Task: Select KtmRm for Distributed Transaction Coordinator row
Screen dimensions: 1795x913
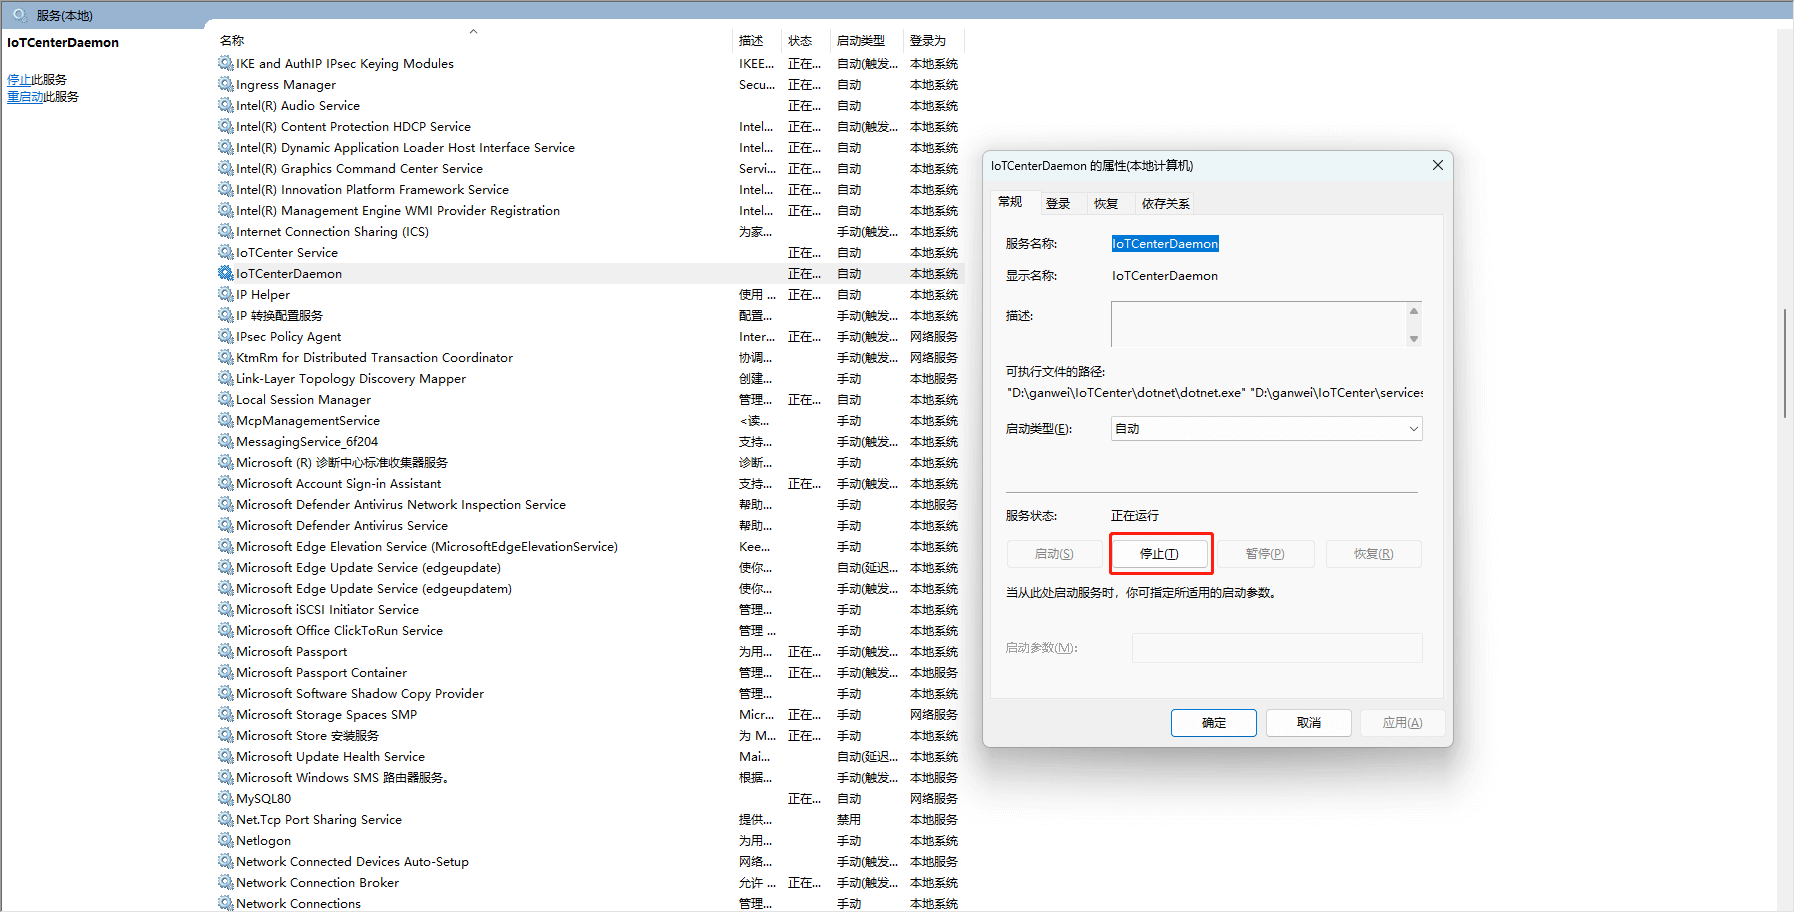Action: [590, 357]
